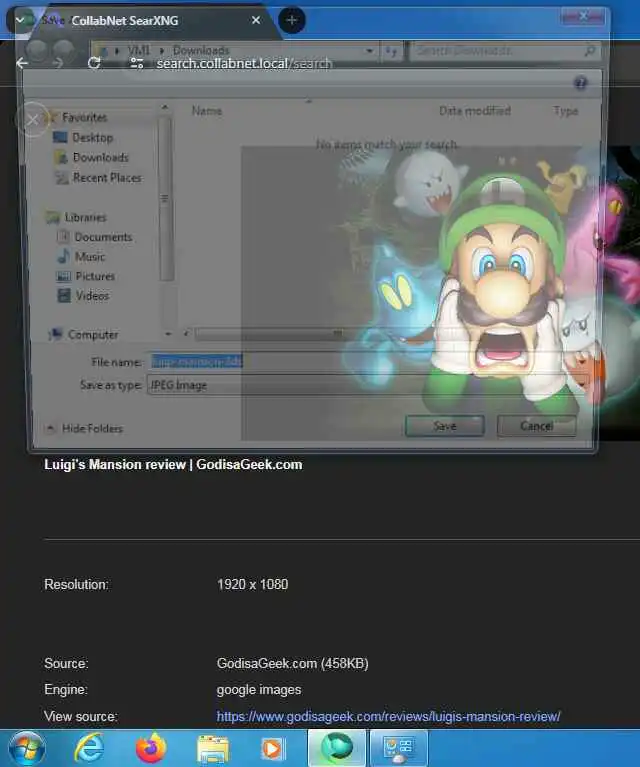Image resolution: width=640 pixels, height=767 pixels.
Task: Launch Internet Explorer from taskbar
Action: click(x=89, y=748)
